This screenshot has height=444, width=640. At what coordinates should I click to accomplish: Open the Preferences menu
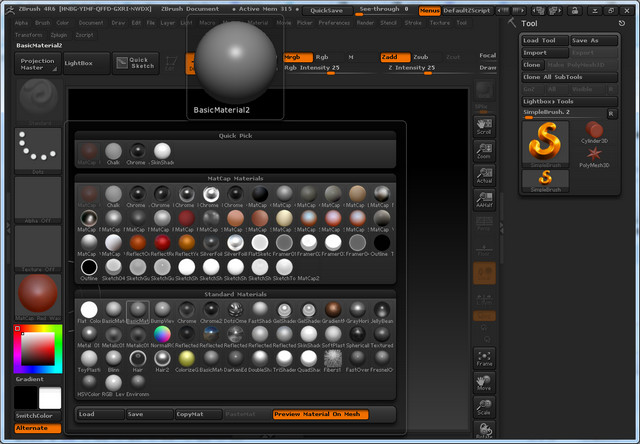coord(334,23)
